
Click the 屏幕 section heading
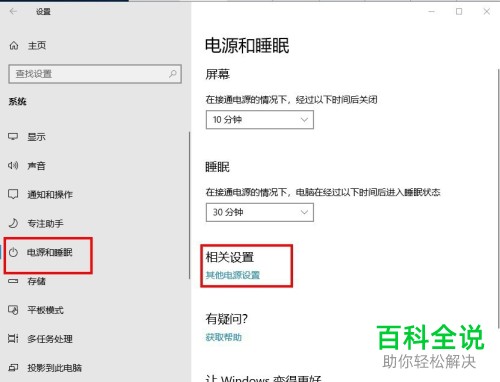click(218, 74)
